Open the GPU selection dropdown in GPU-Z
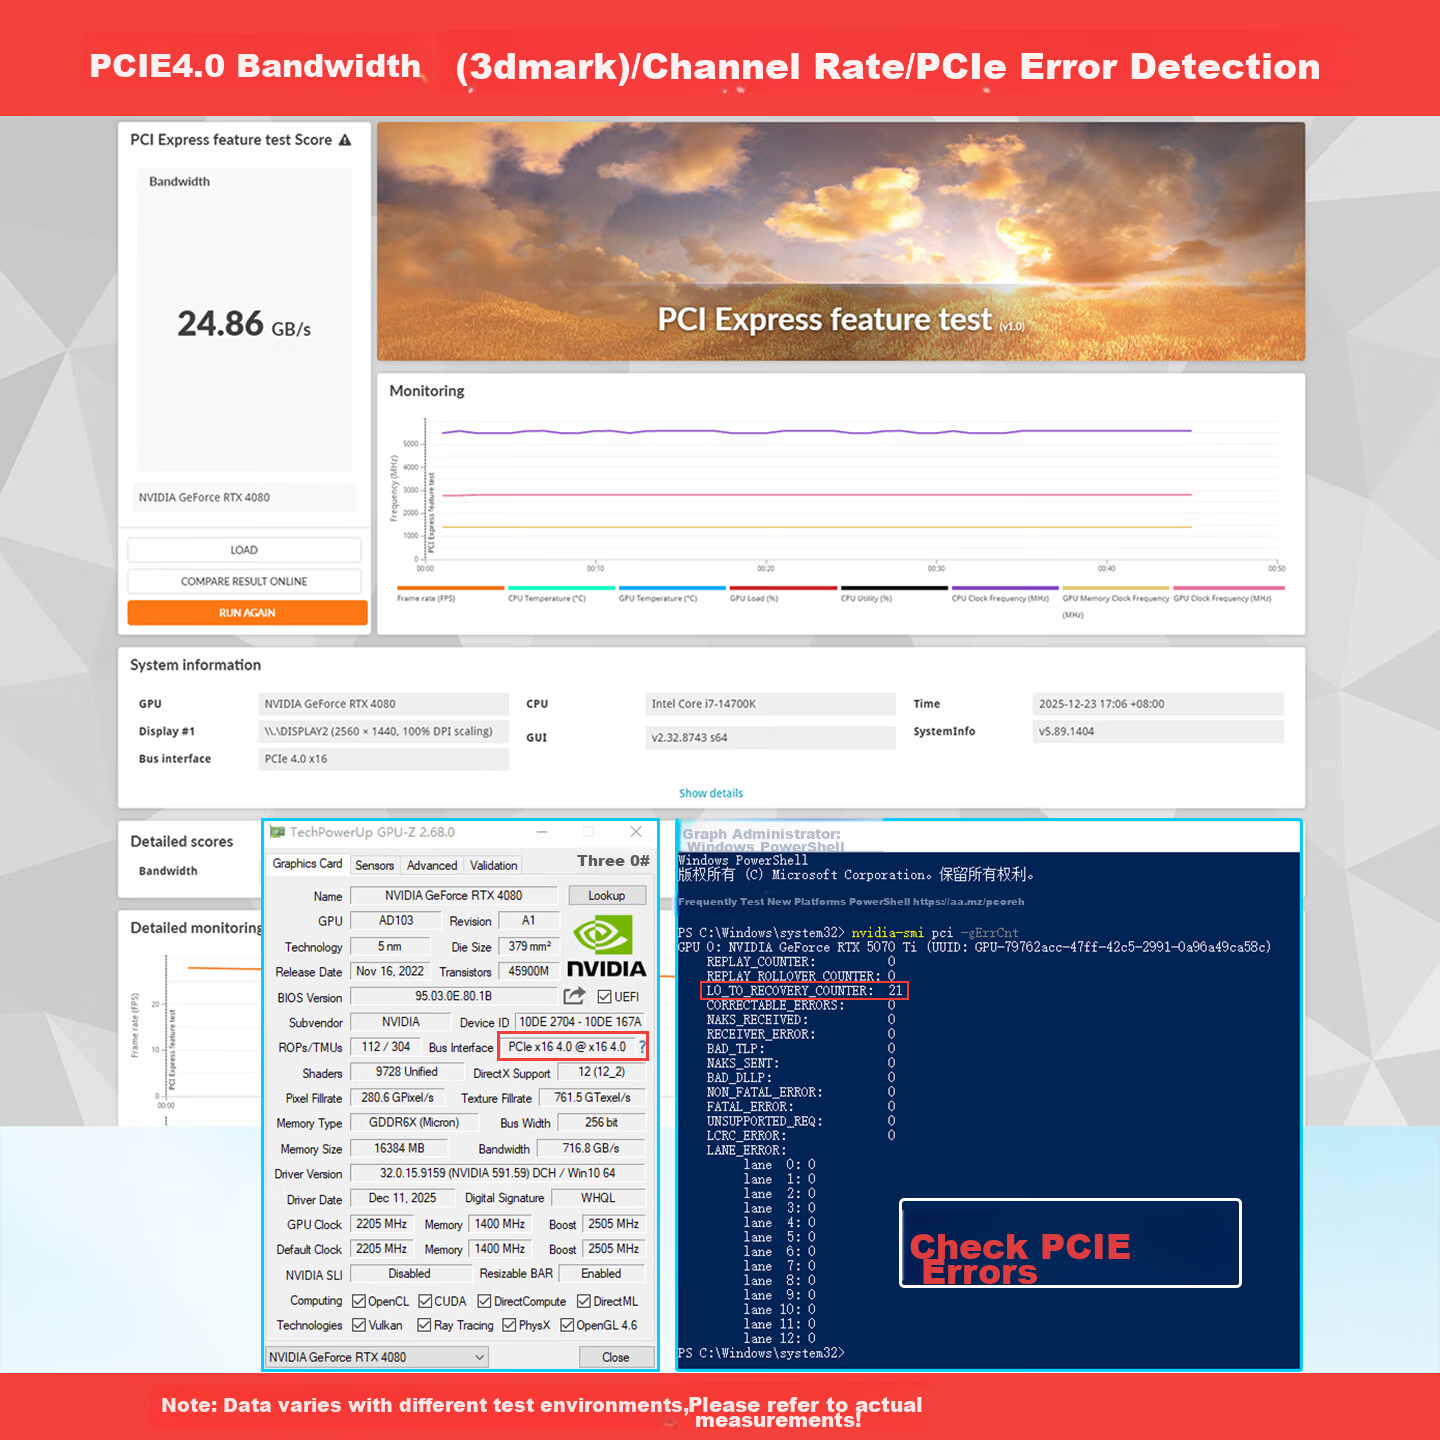 tap(377, 1357)
